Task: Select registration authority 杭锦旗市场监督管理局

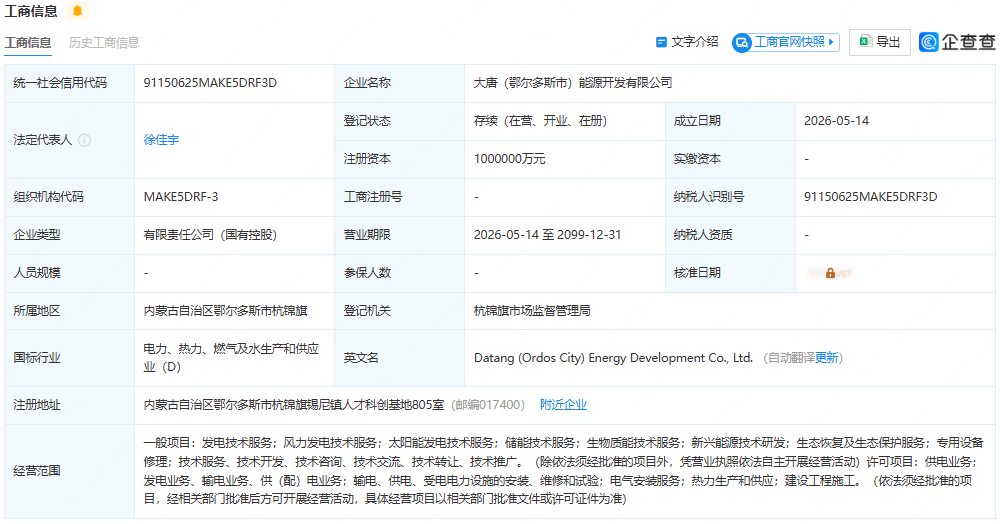Action: point(532,311)
